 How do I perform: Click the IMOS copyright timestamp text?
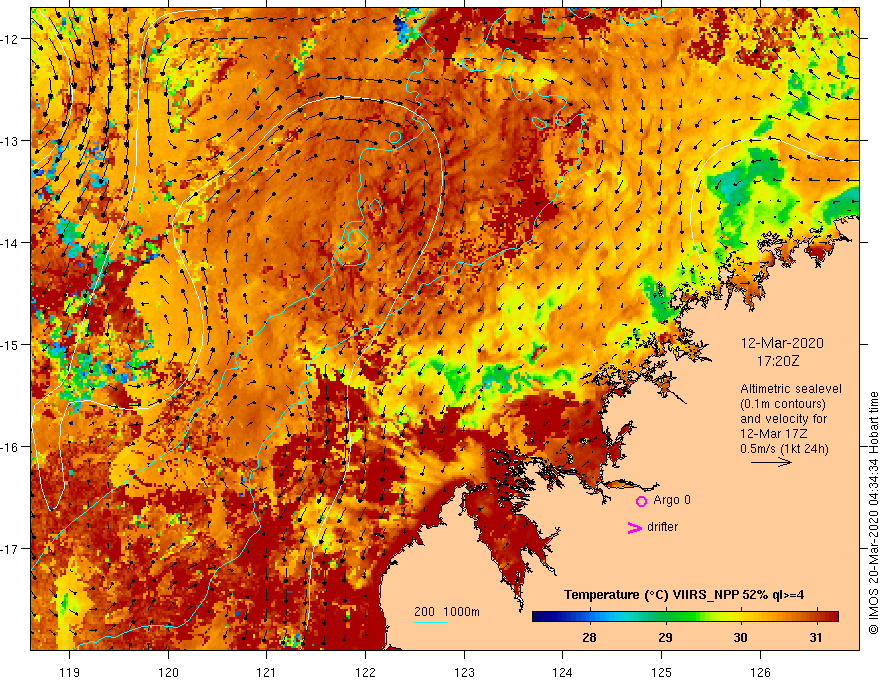click(x=873, y=514)
